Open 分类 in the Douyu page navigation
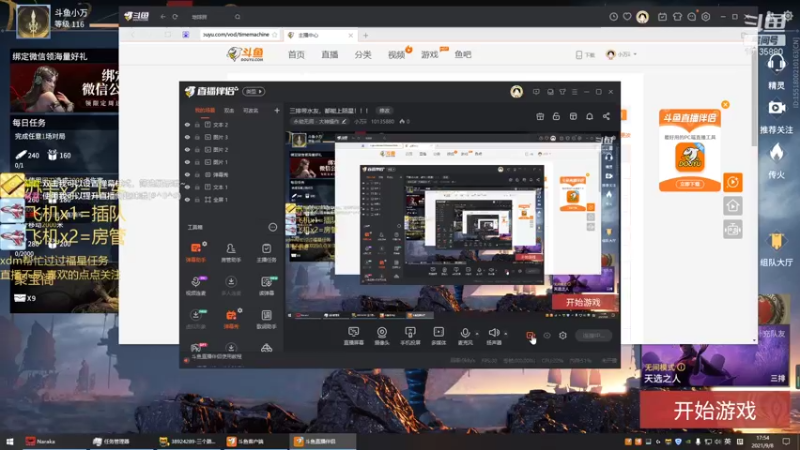 (363, 55)
